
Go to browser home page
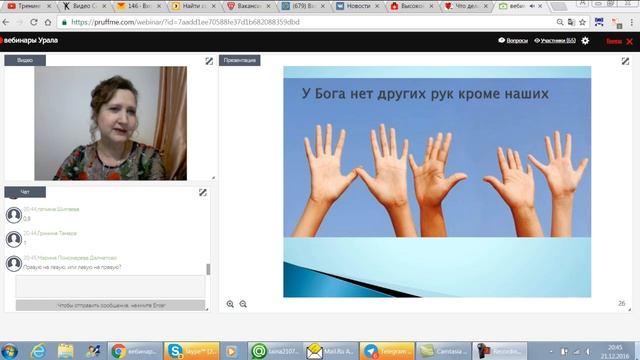tap(48, 22)
